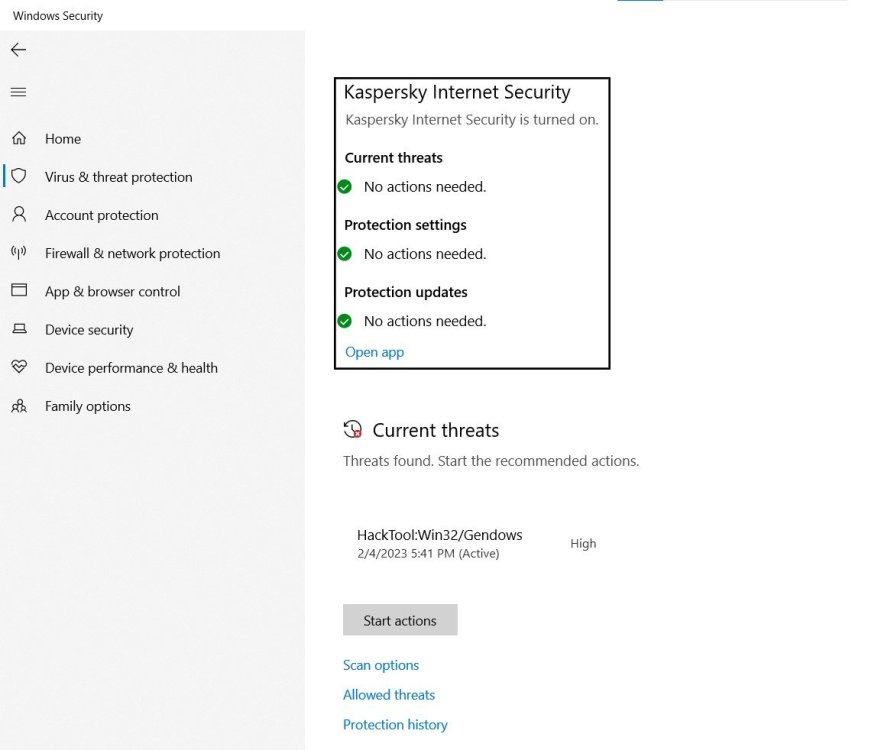Click the Current threats clock-shield icon
Image resolution: width=894 pixels, height=750 pixels.
[x=352, y=430]
